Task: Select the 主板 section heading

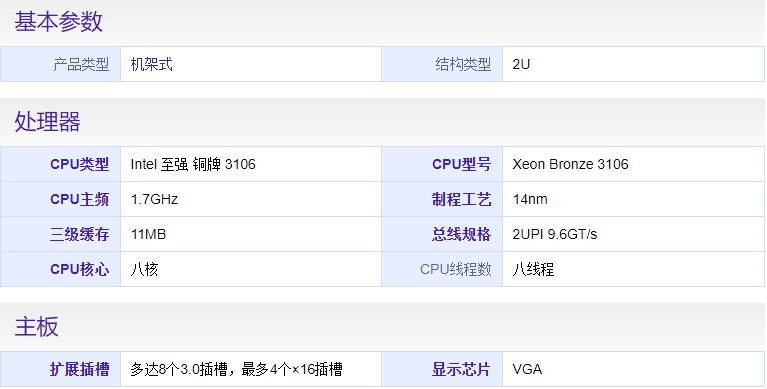Action: coord(36,326)
